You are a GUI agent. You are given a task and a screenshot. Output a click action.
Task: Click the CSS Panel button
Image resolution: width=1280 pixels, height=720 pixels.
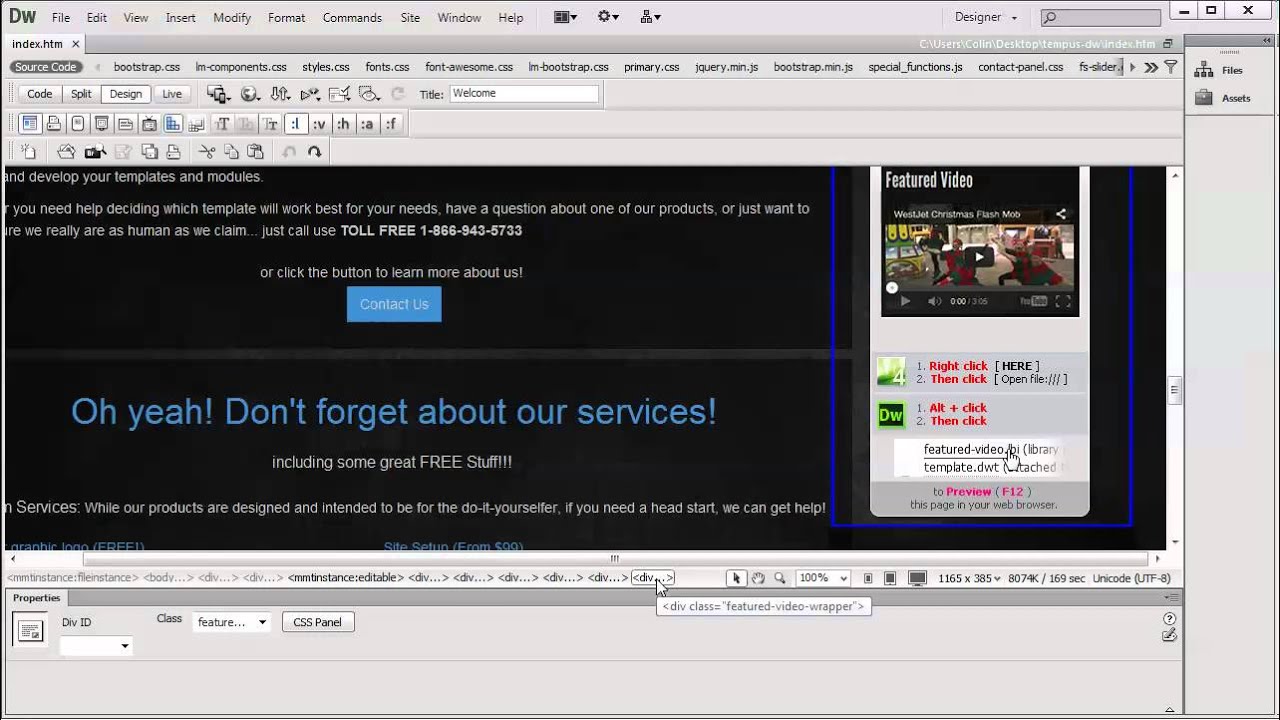(317, 622)
